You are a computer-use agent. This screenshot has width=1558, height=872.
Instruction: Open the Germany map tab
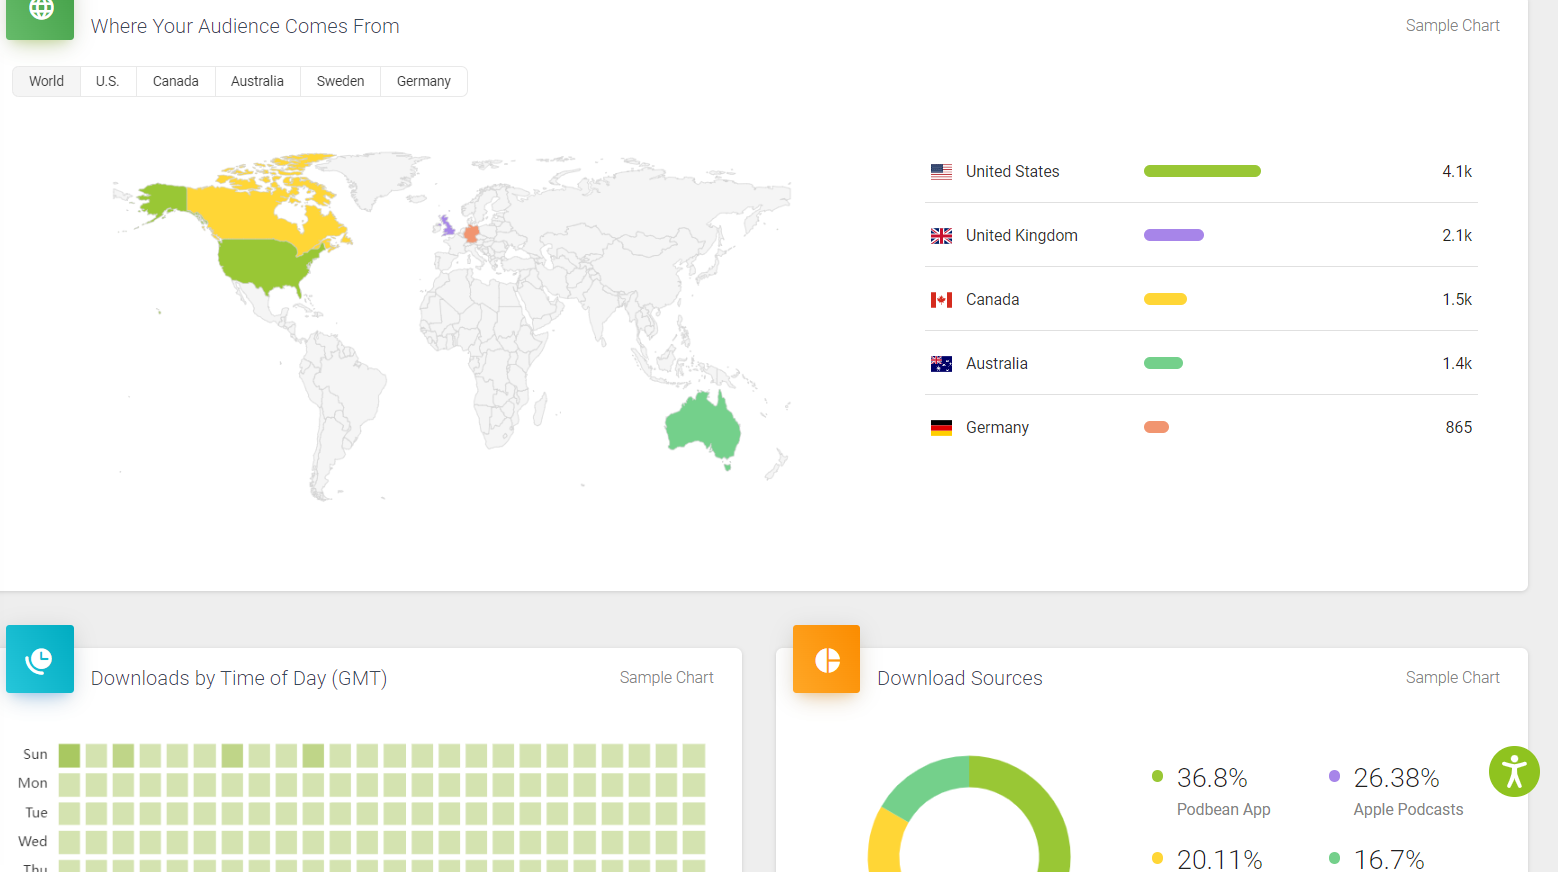click(x=424, y=81)
